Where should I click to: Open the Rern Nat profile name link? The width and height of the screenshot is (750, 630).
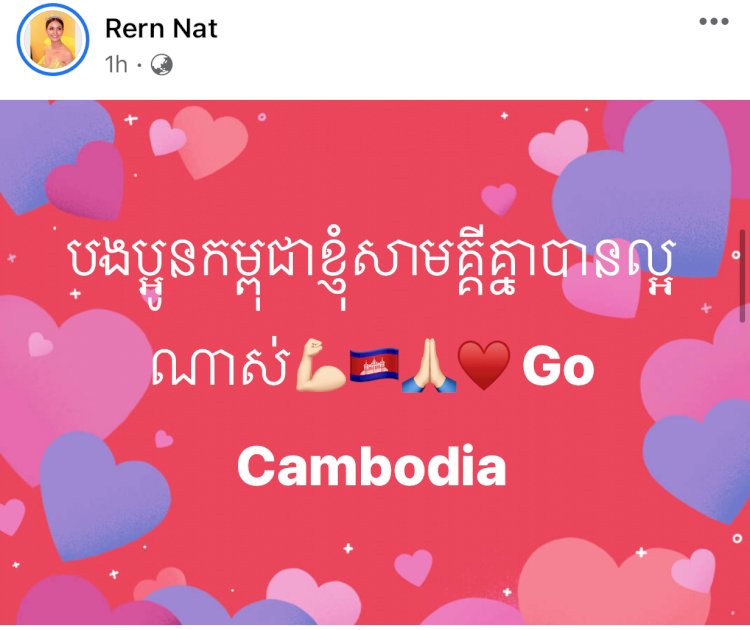(161, 28)
